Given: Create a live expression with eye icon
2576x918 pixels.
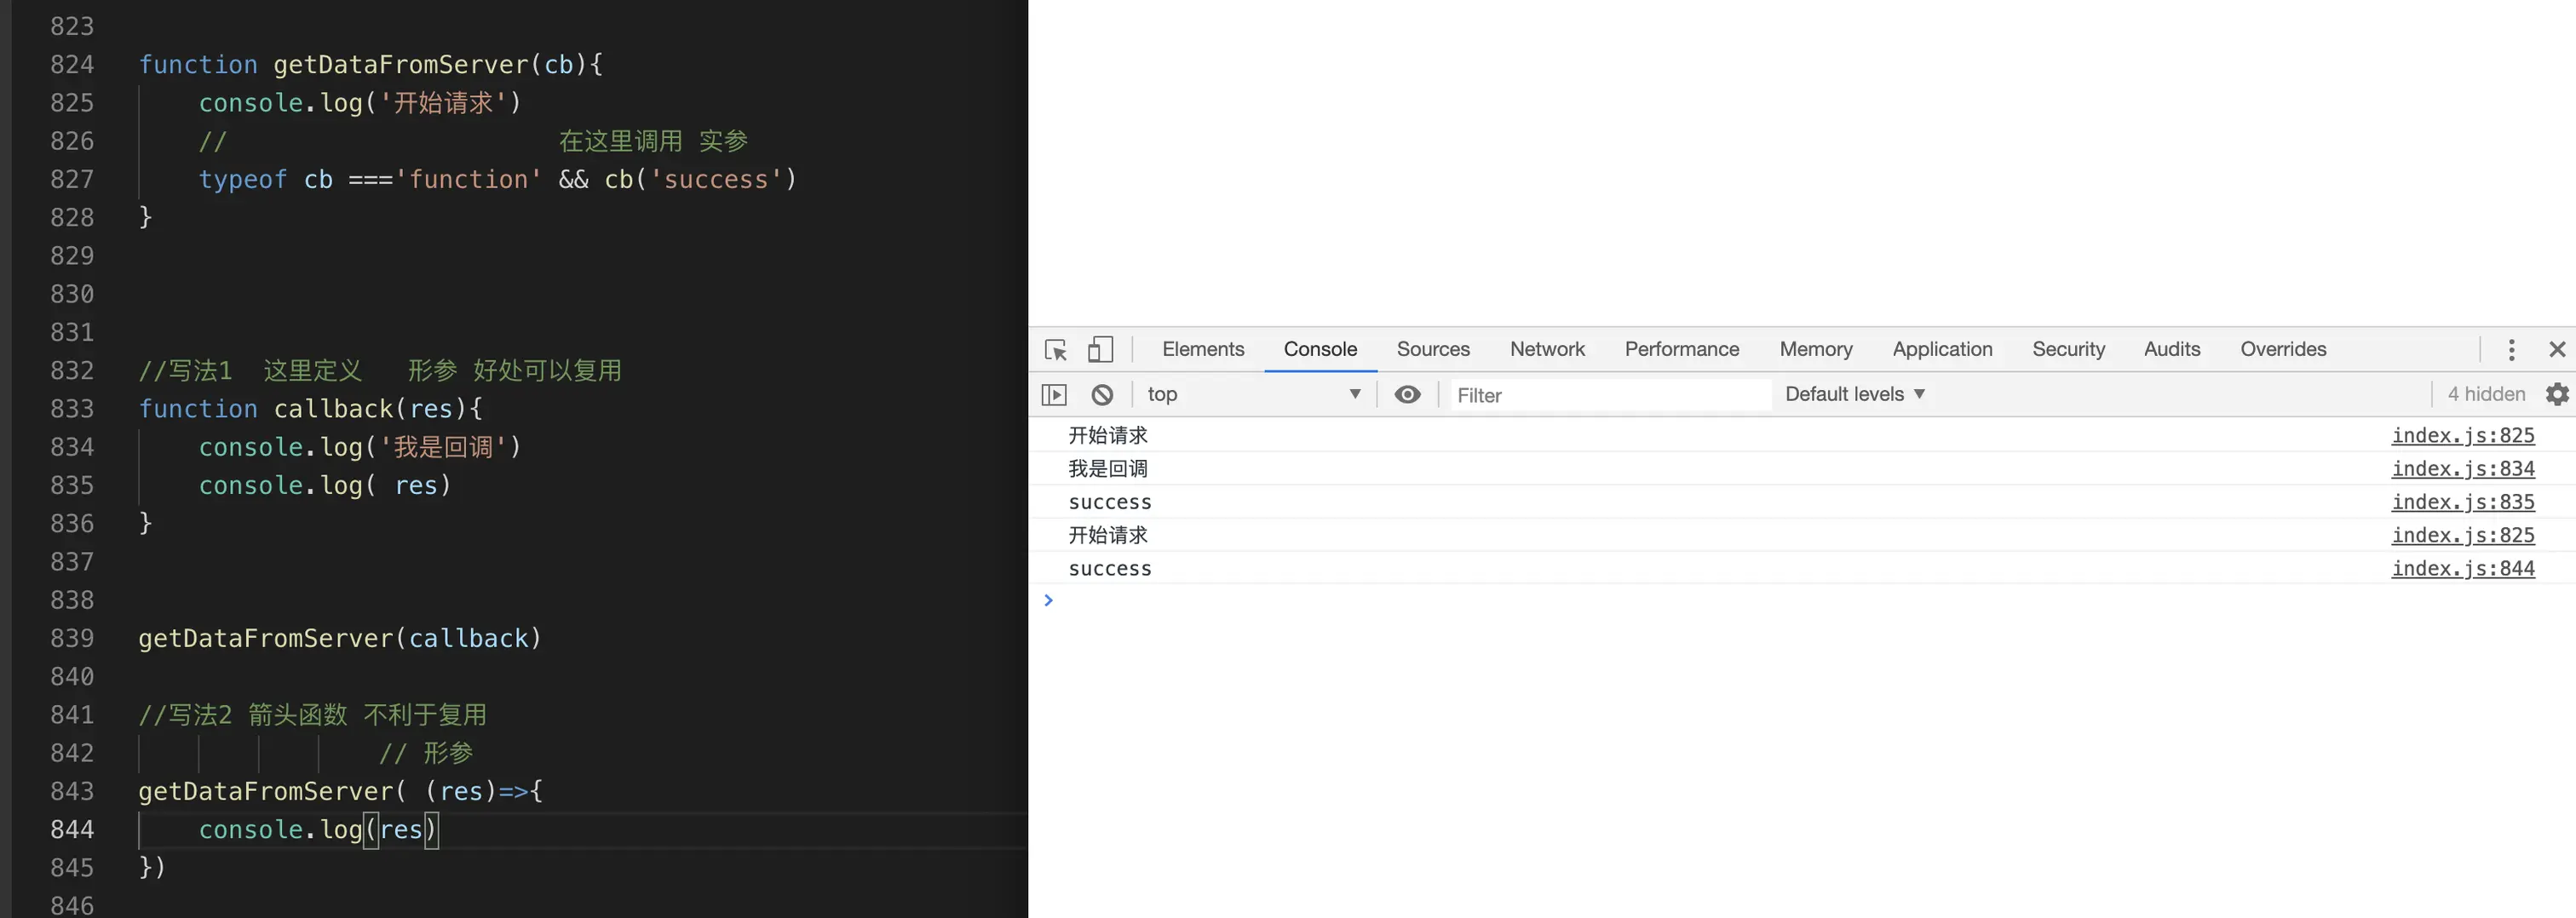Looking at the screenshot, I should pyautogui.click(x=1407, y=394).
